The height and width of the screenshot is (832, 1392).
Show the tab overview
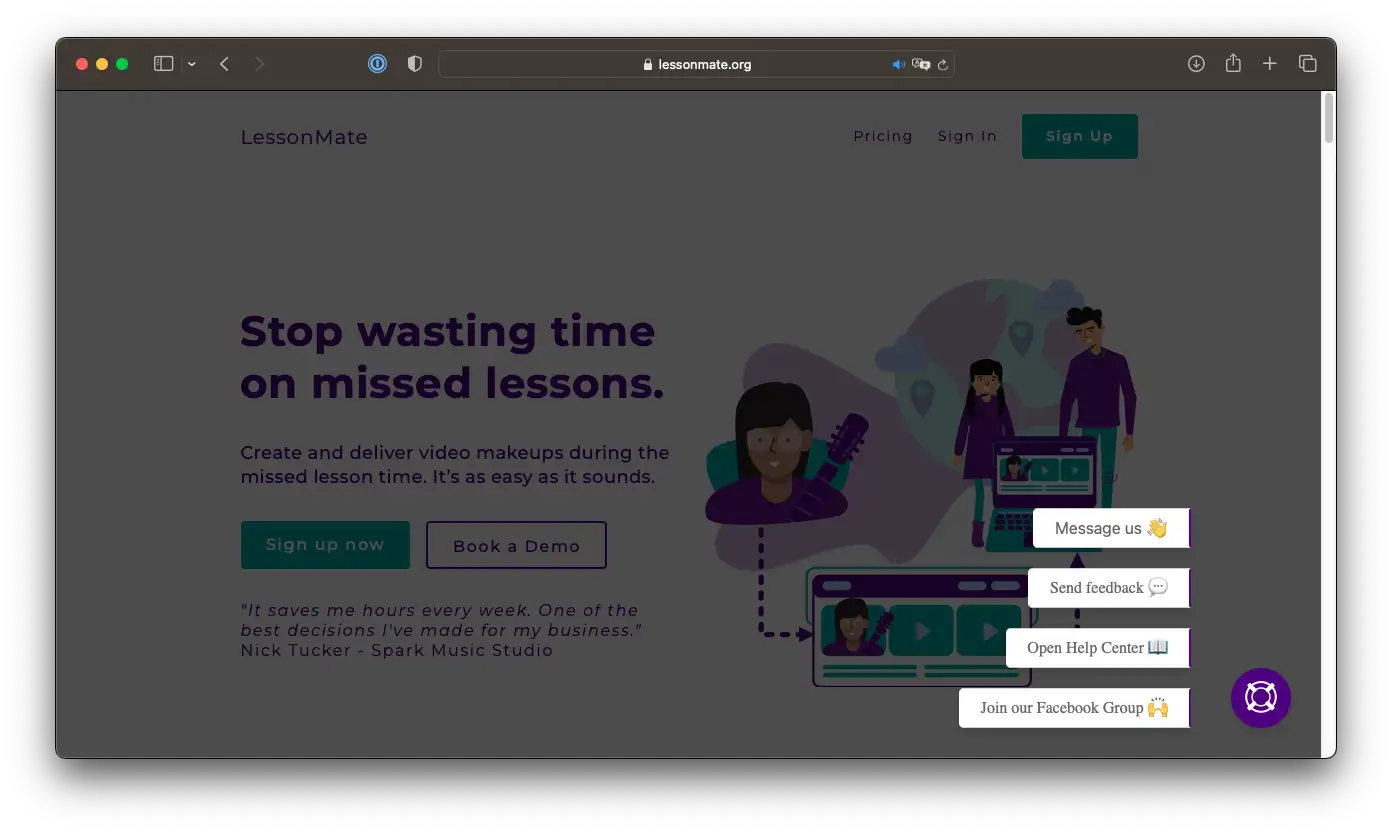point(1307,64)
